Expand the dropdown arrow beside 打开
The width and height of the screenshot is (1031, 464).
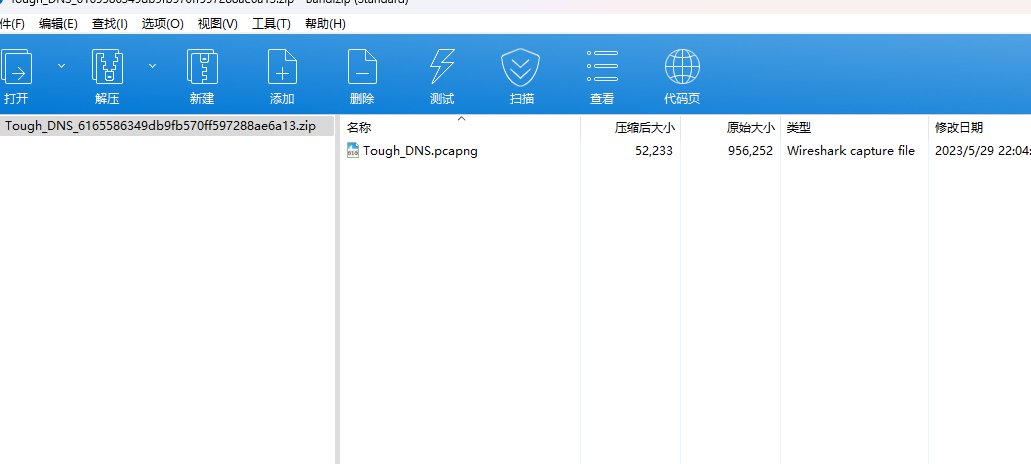coord(61,66)
